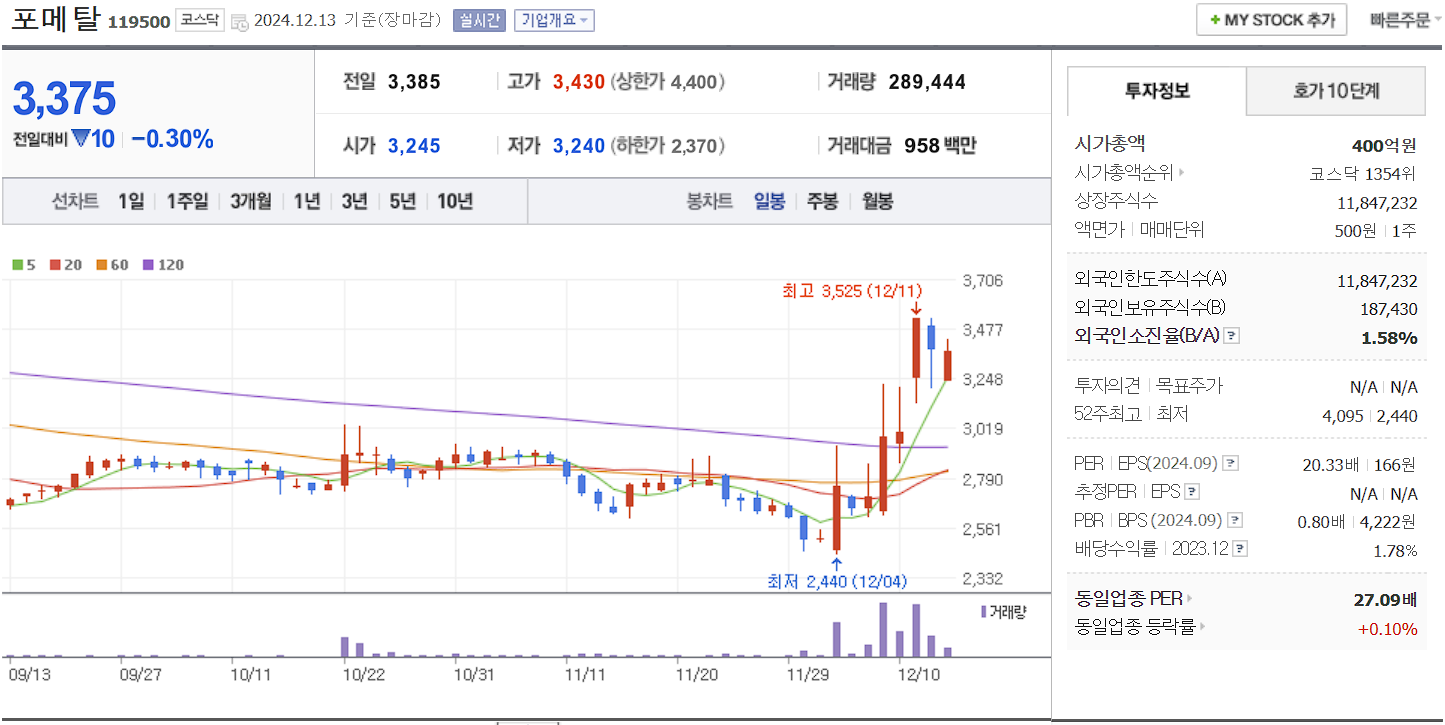This screenshot has height=725, width=1445.
Task: Click the help icon next to PBR BPS(2024.09)
Action: [1237, 519]
